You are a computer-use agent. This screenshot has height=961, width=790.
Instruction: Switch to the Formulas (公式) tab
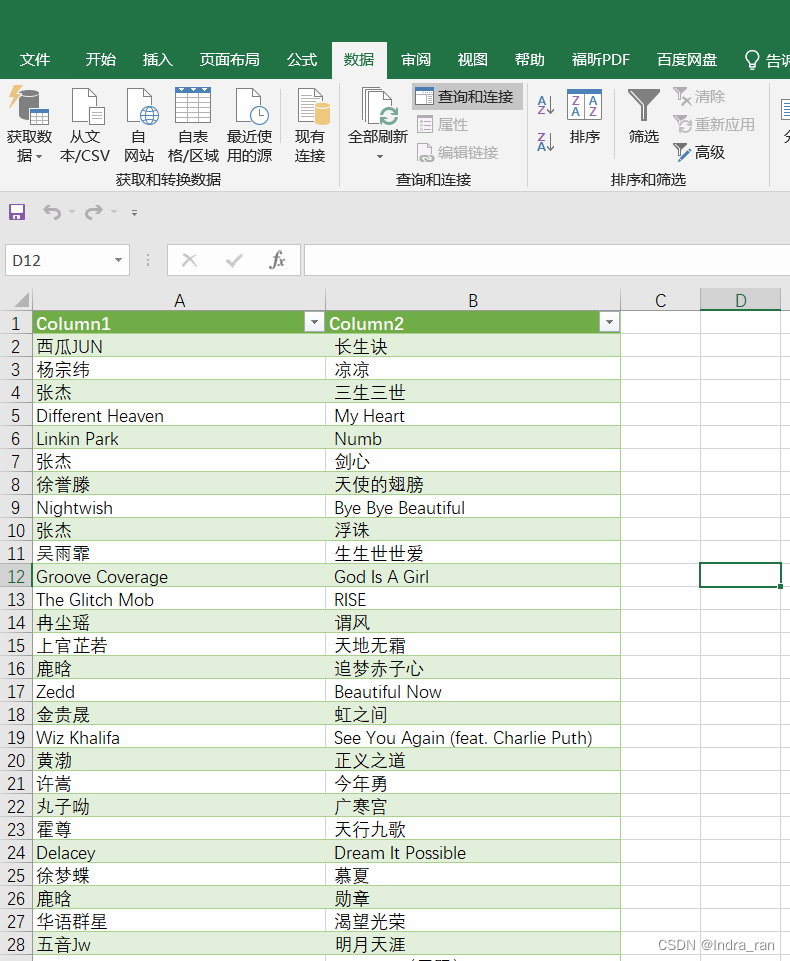[x=302, y=59]
